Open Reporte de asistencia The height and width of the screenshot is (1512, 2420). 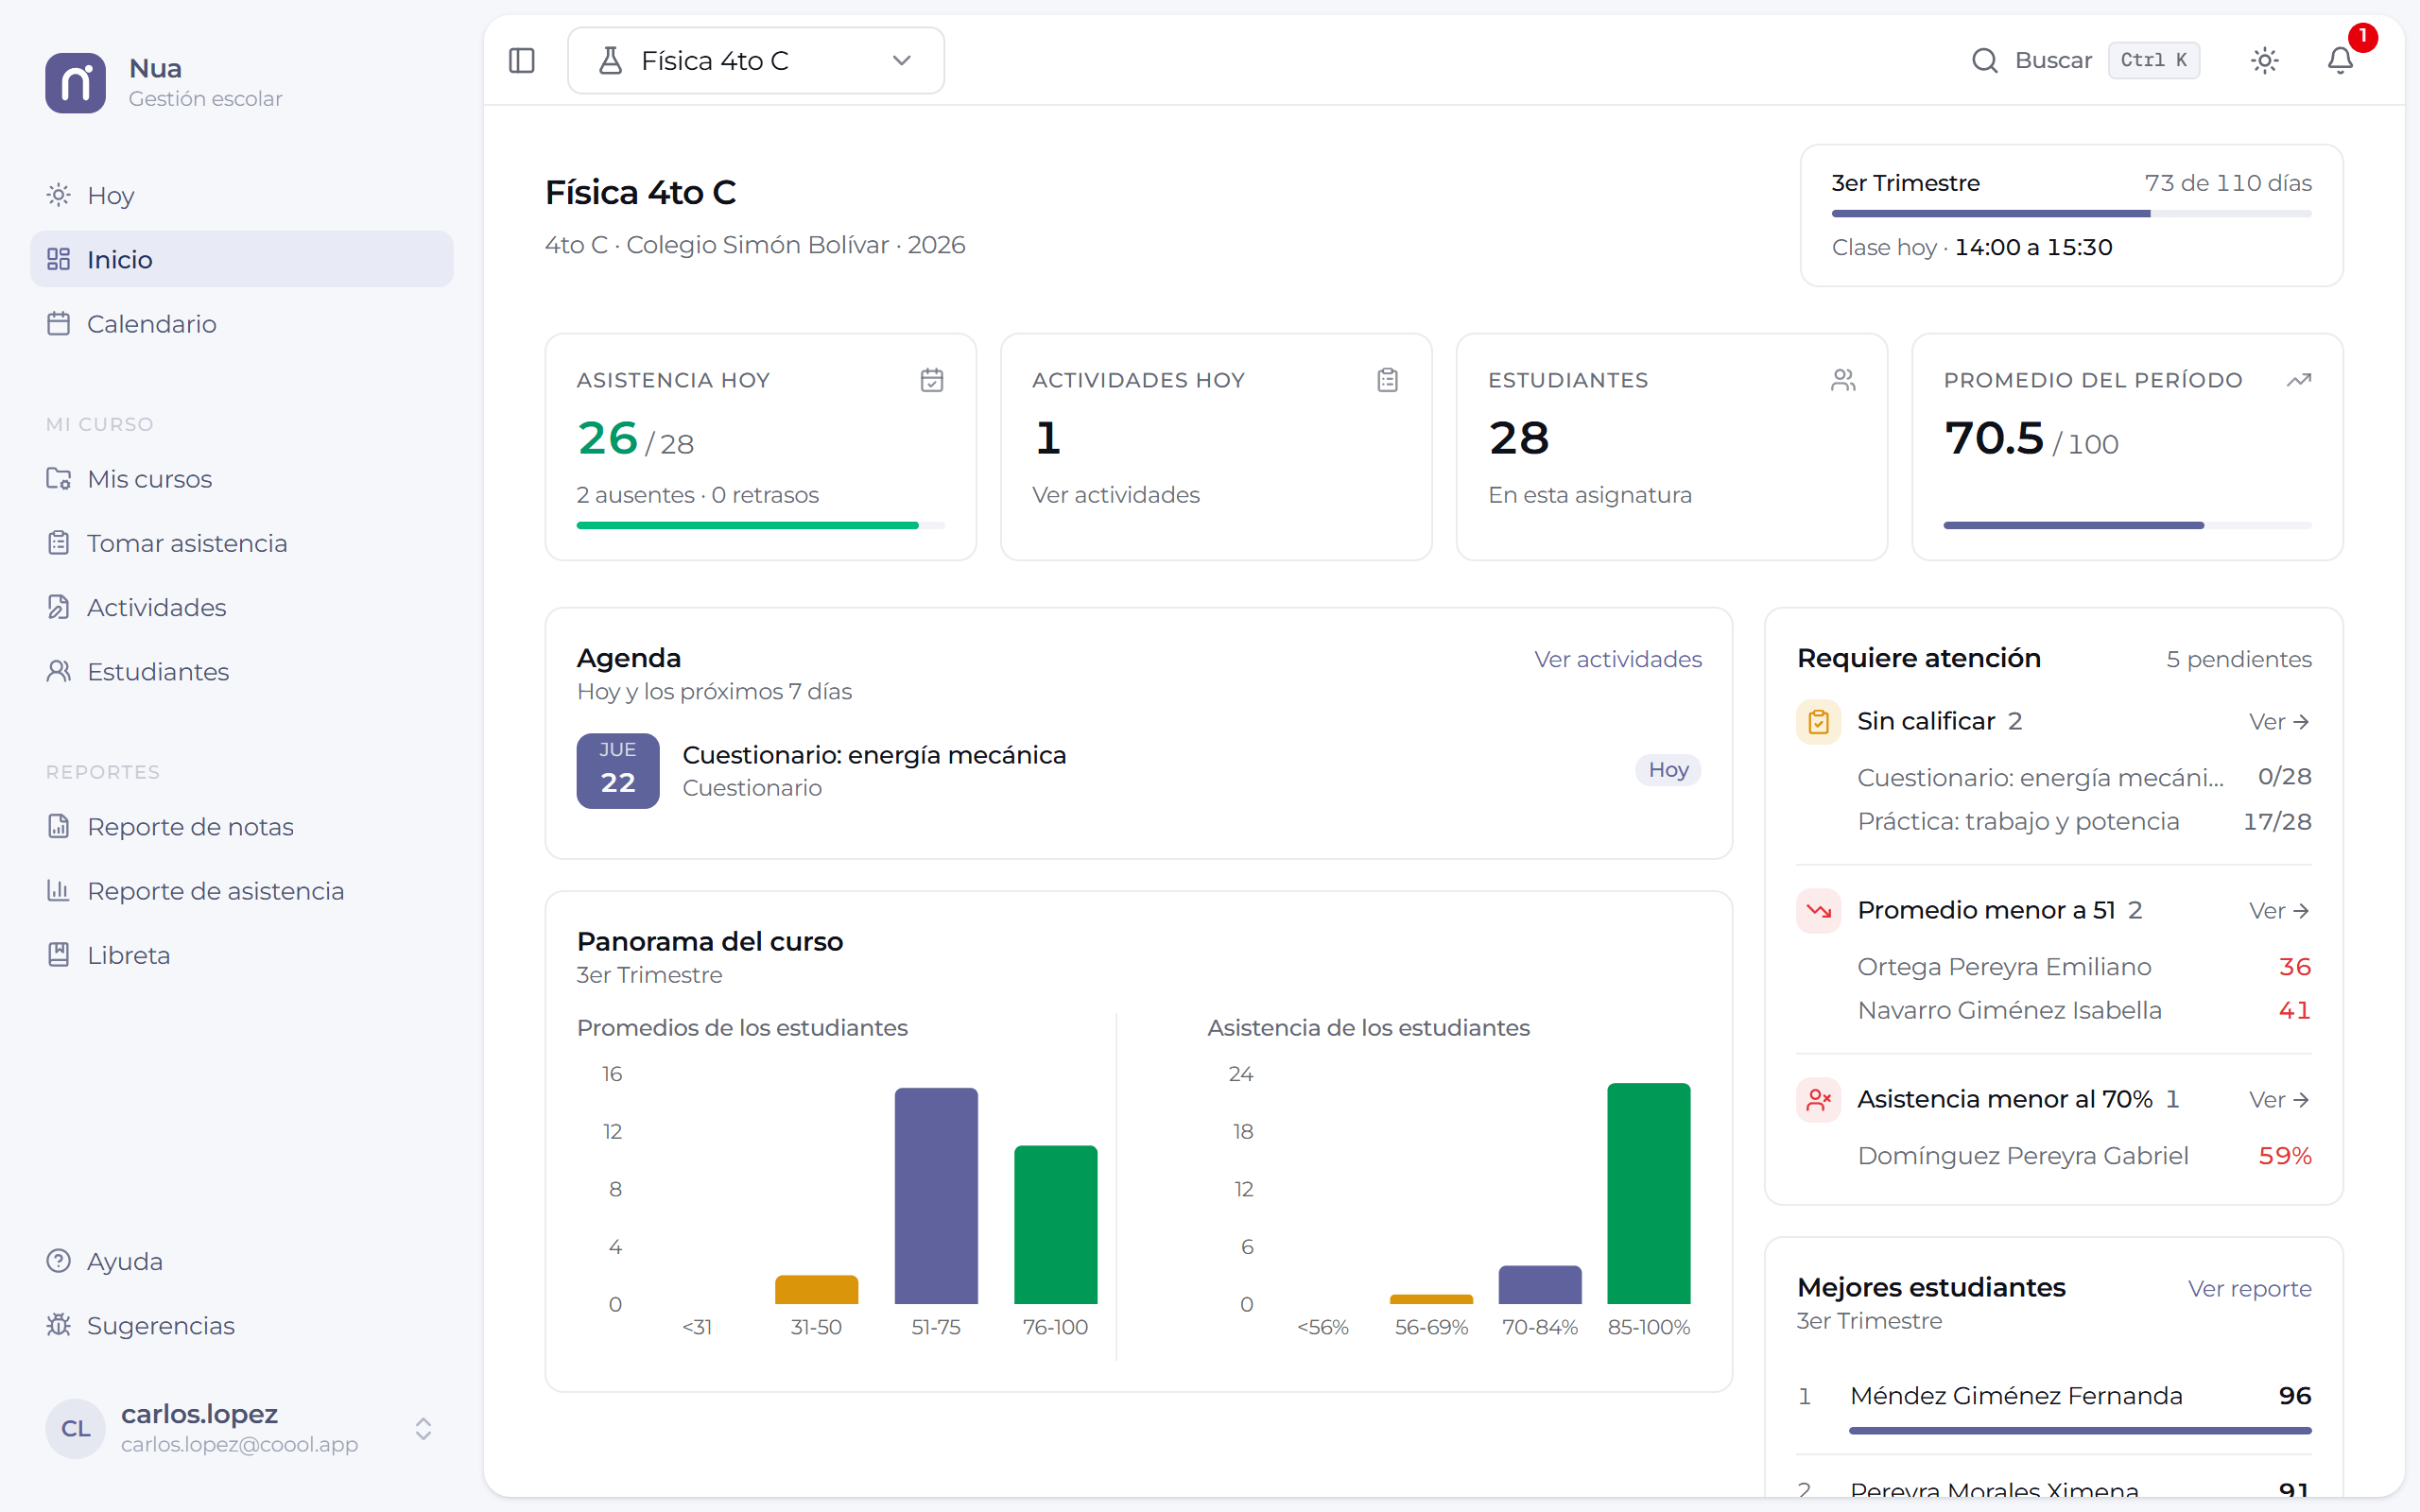242,891
